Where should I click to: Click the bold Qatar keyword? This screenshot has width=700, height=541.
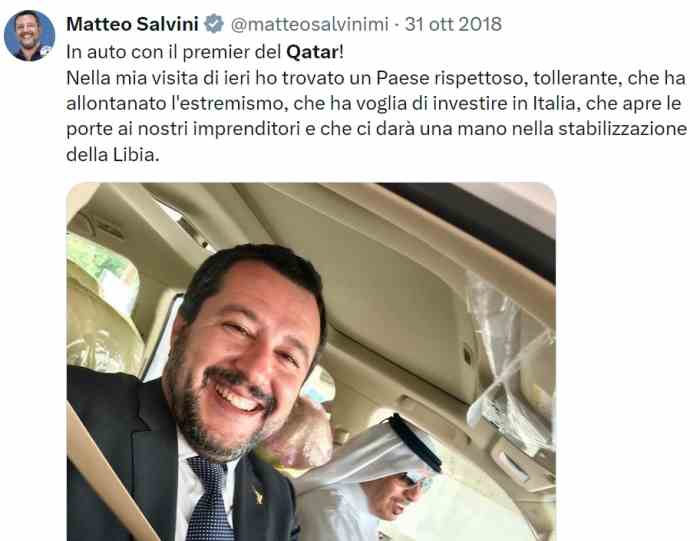[x=312, y=52]
